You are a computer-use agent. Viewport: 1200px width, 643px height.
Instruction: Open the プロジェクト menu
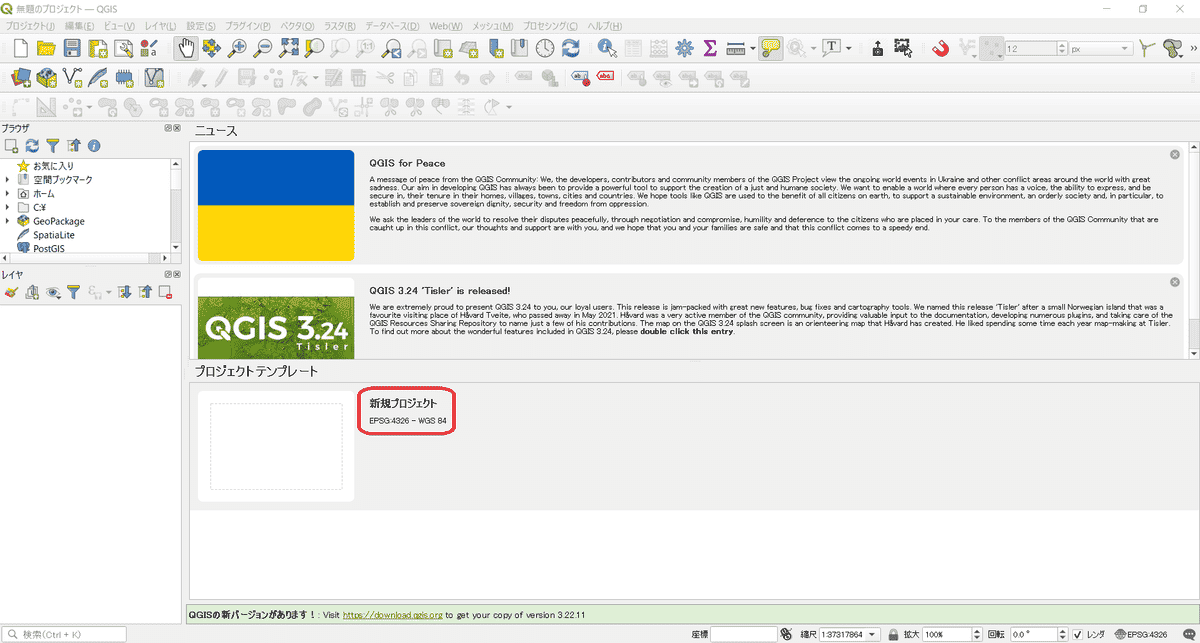point(30,24)
